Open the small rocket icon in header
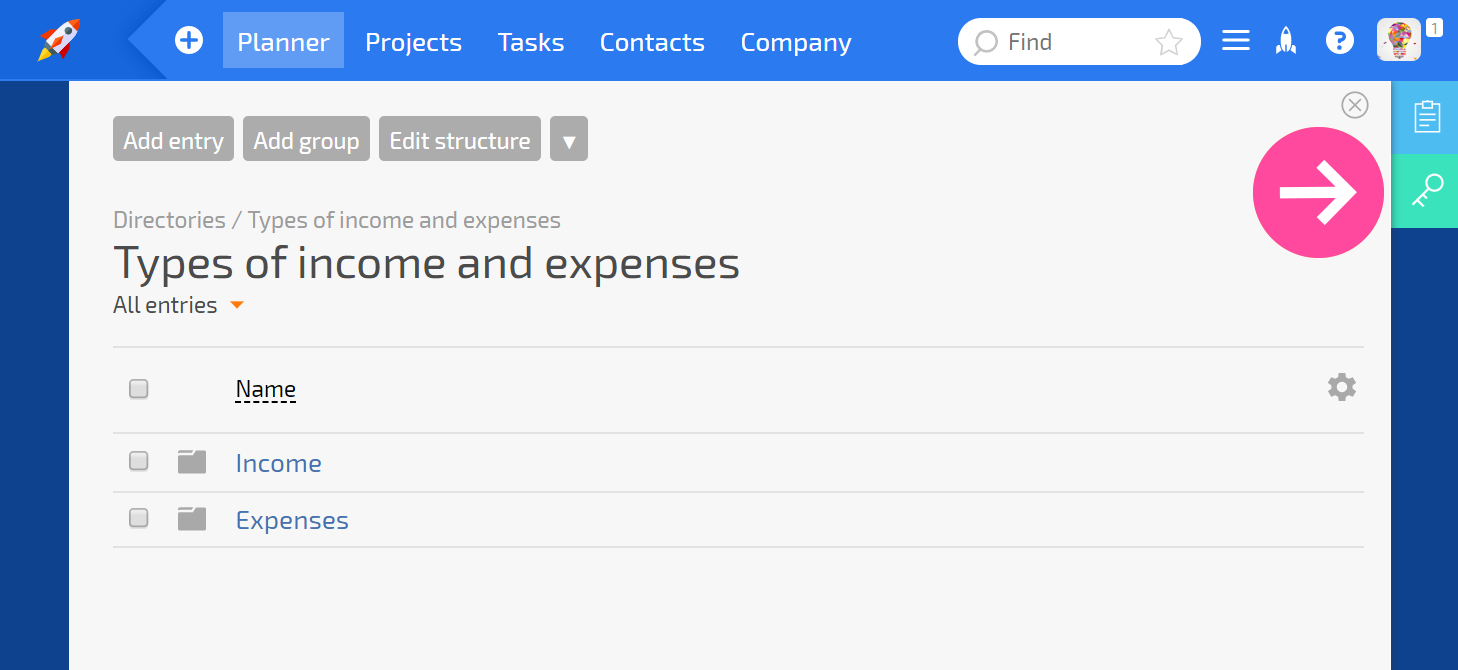 [x=1286, y=41]
